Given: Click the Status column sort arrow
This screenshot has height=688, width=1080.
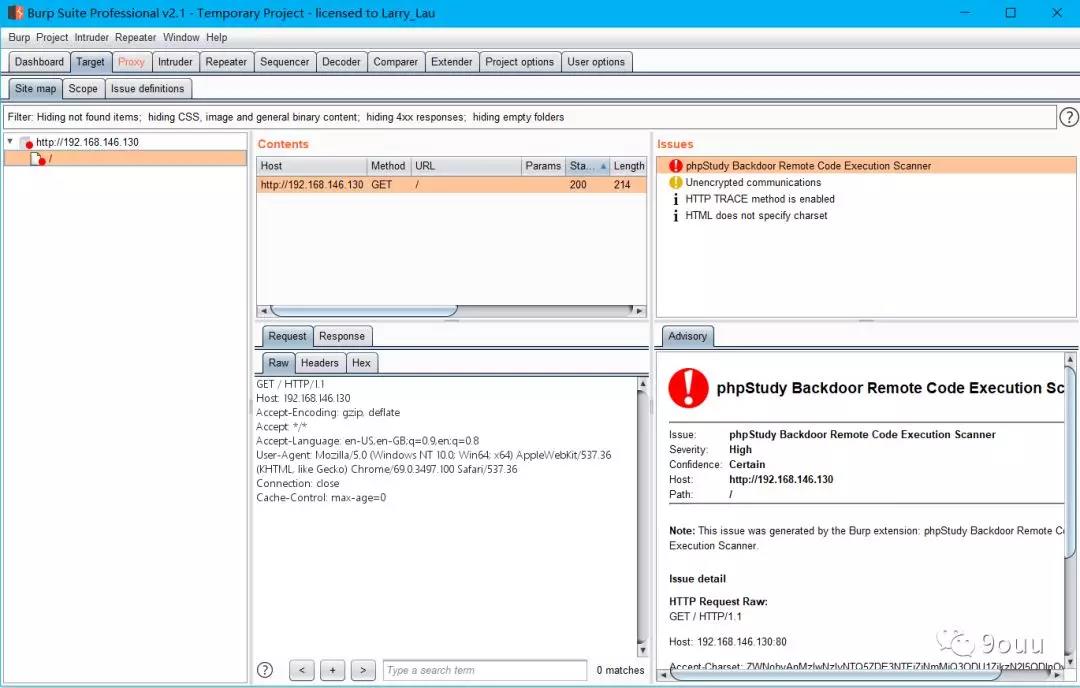Looking at the screenshot, I should 603,166.
